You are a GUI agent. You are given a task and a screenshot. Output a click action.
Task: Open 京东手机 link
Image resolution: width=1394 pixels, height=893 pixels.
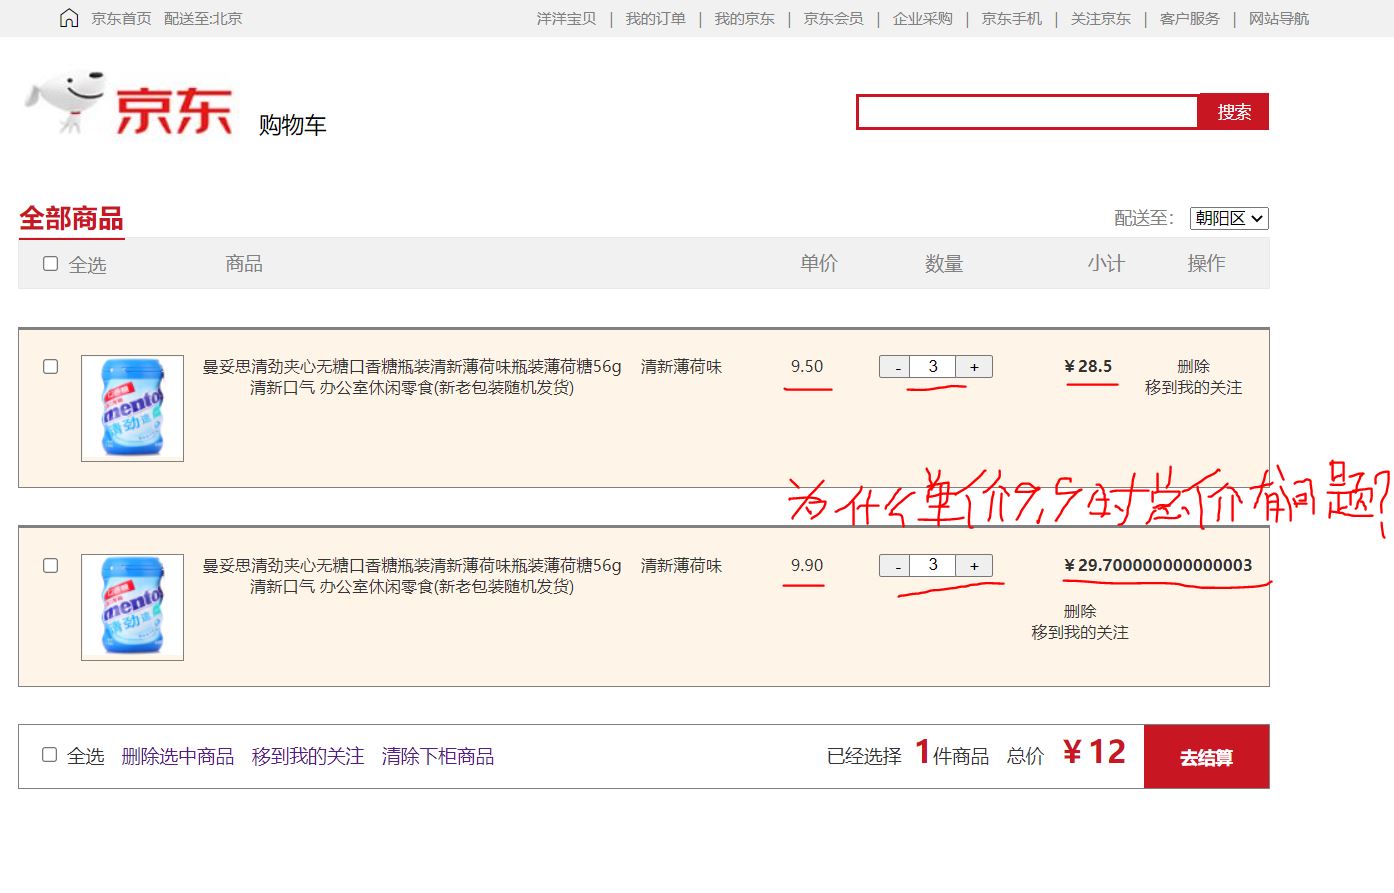tap(1011, 18)
